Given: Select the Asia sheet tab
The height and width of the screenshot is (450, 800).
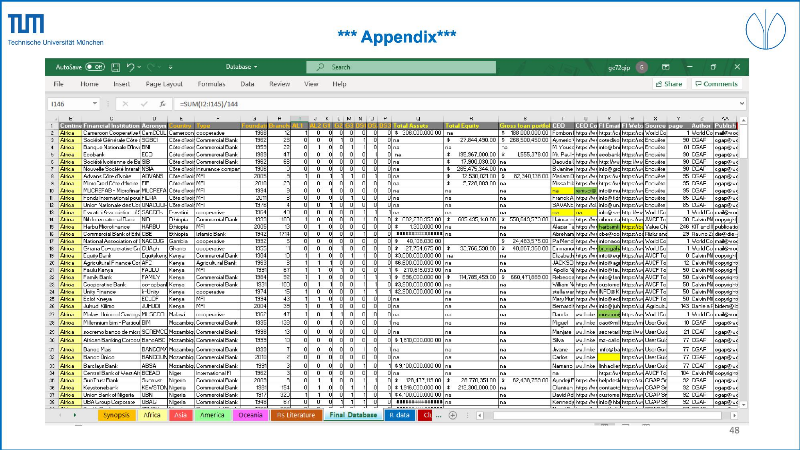Looking at the screenshot, I should [180, 415].
